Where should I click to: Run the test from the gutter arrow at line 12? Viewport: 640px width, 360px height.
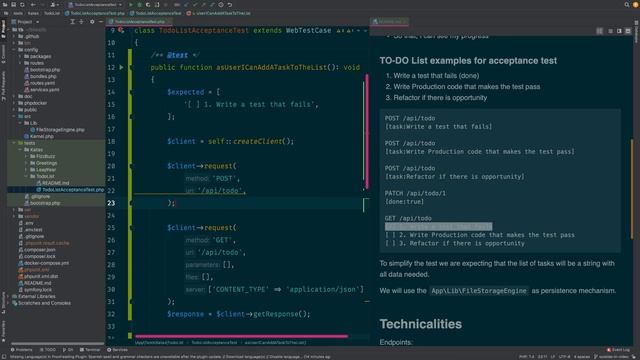point(121,67)
